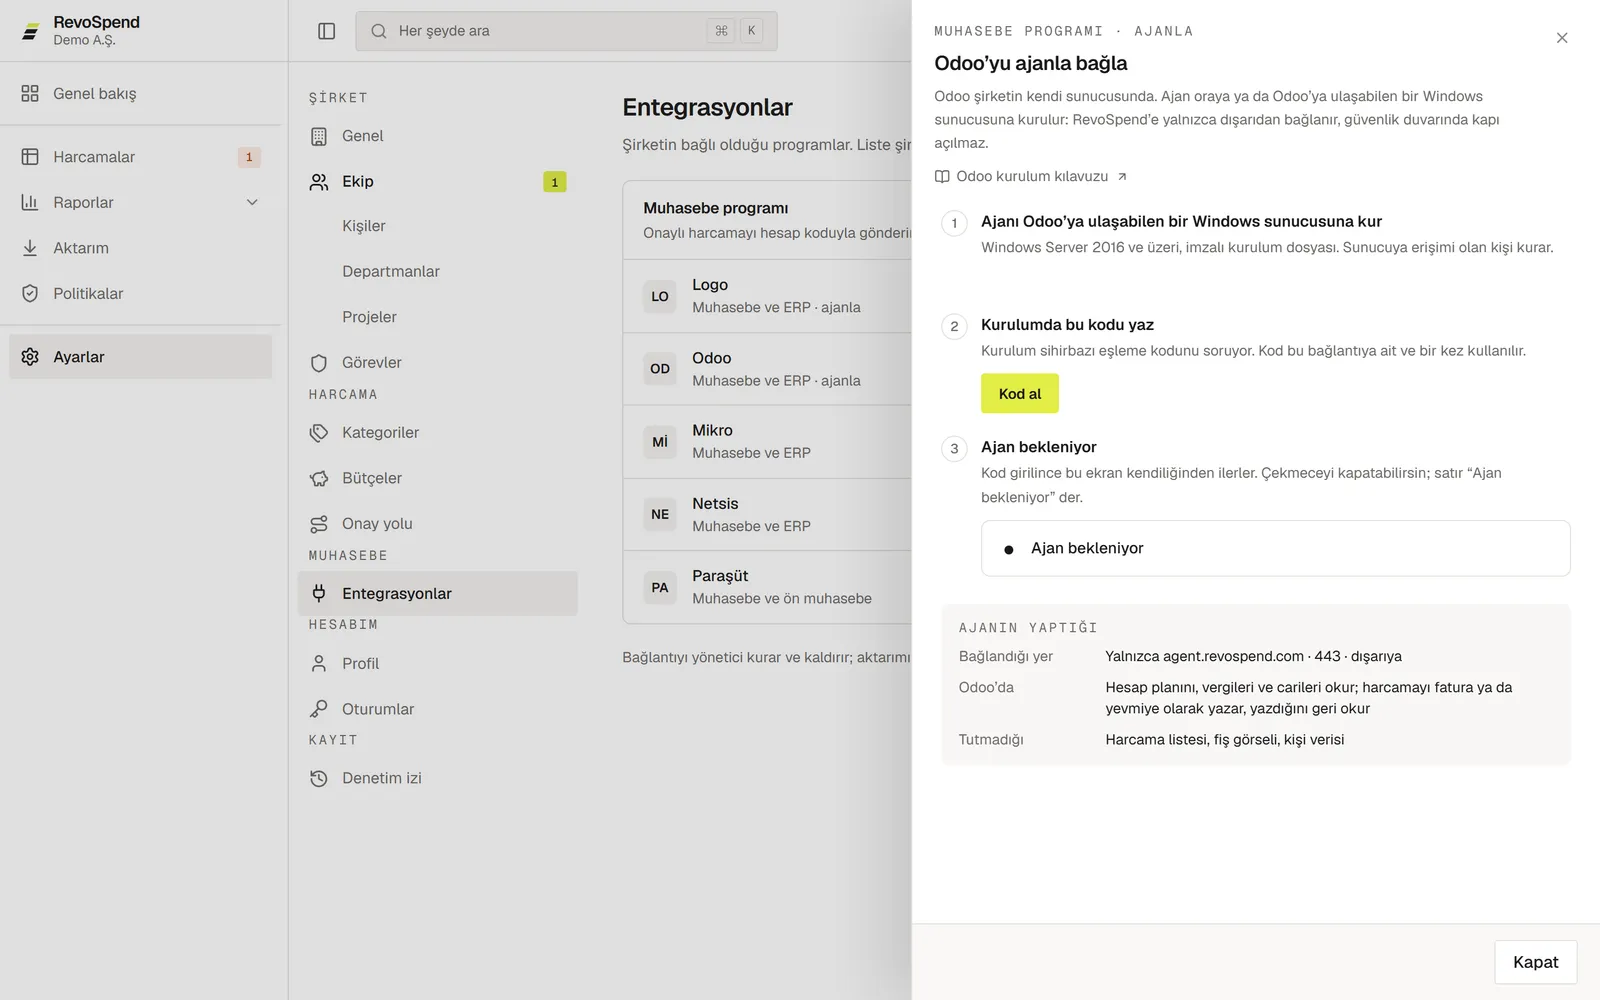Click the Kapat button
Image resolution: width=1600 pixels, height=1000 pixels.
1535,962
